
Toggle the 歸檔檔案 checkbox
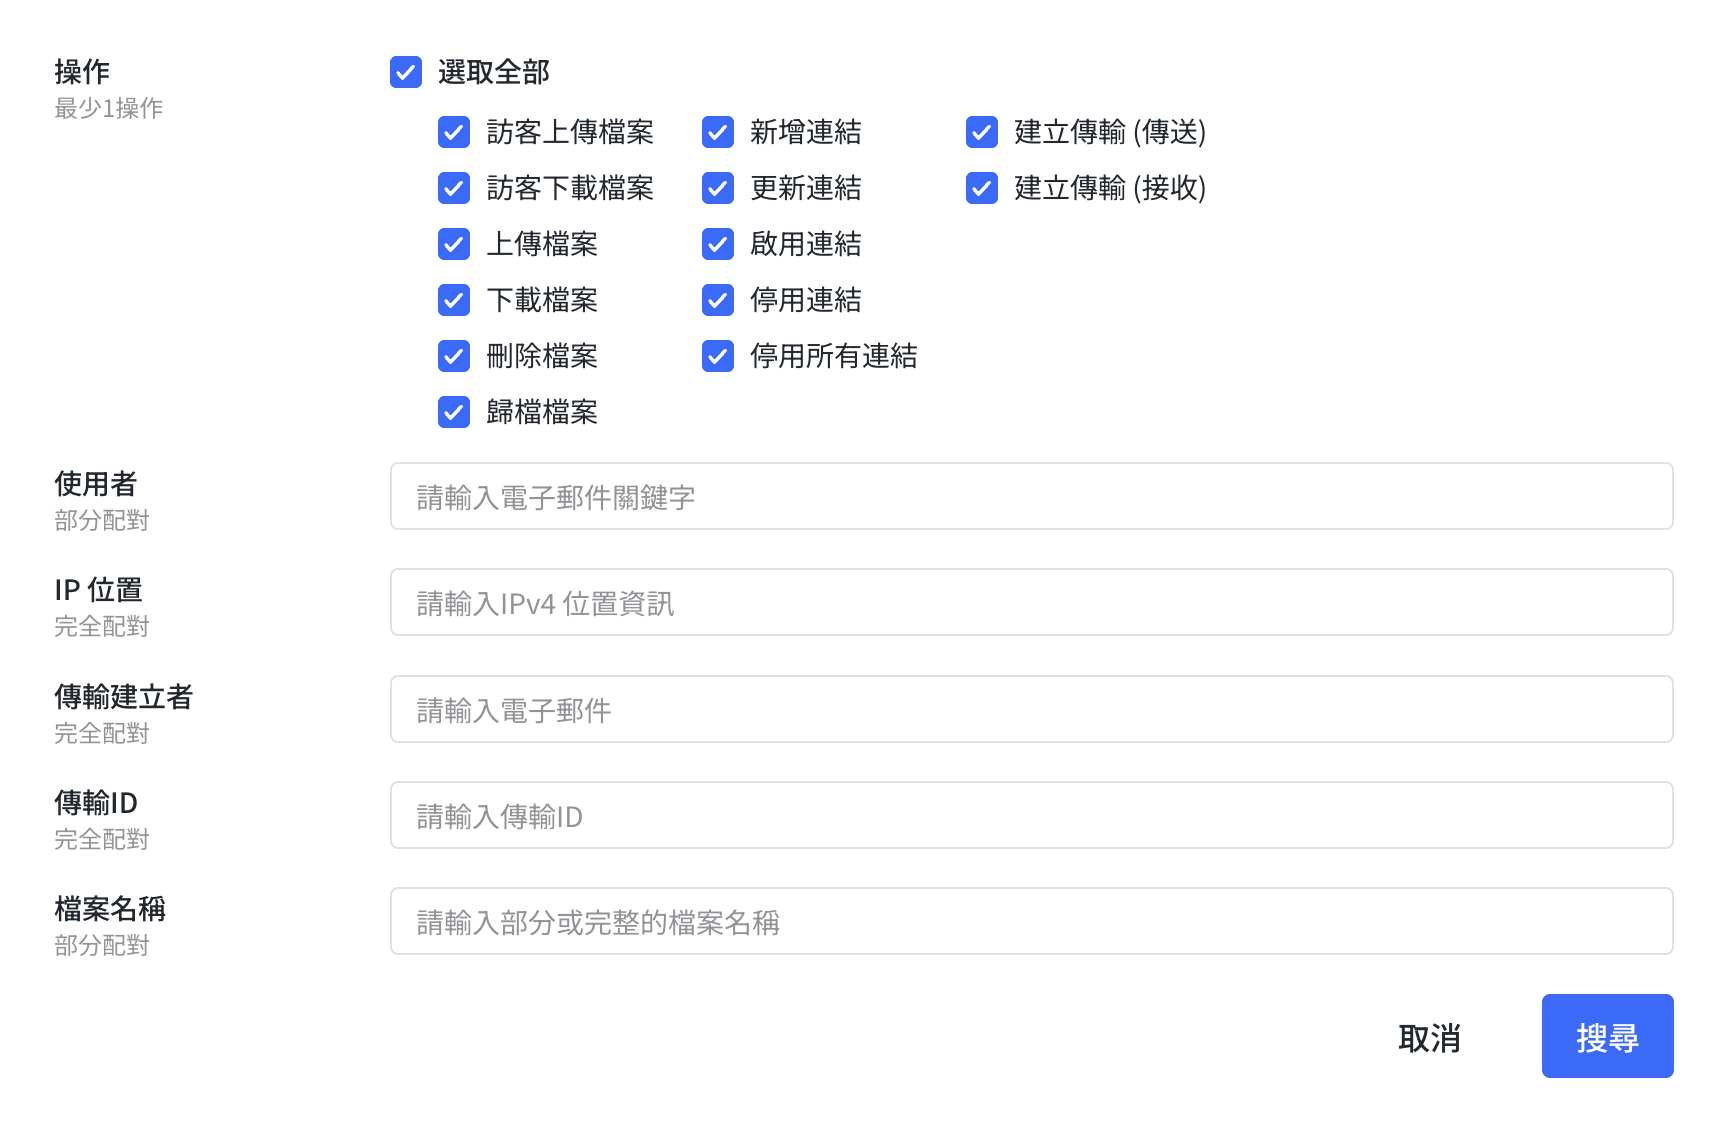[454, 412]
